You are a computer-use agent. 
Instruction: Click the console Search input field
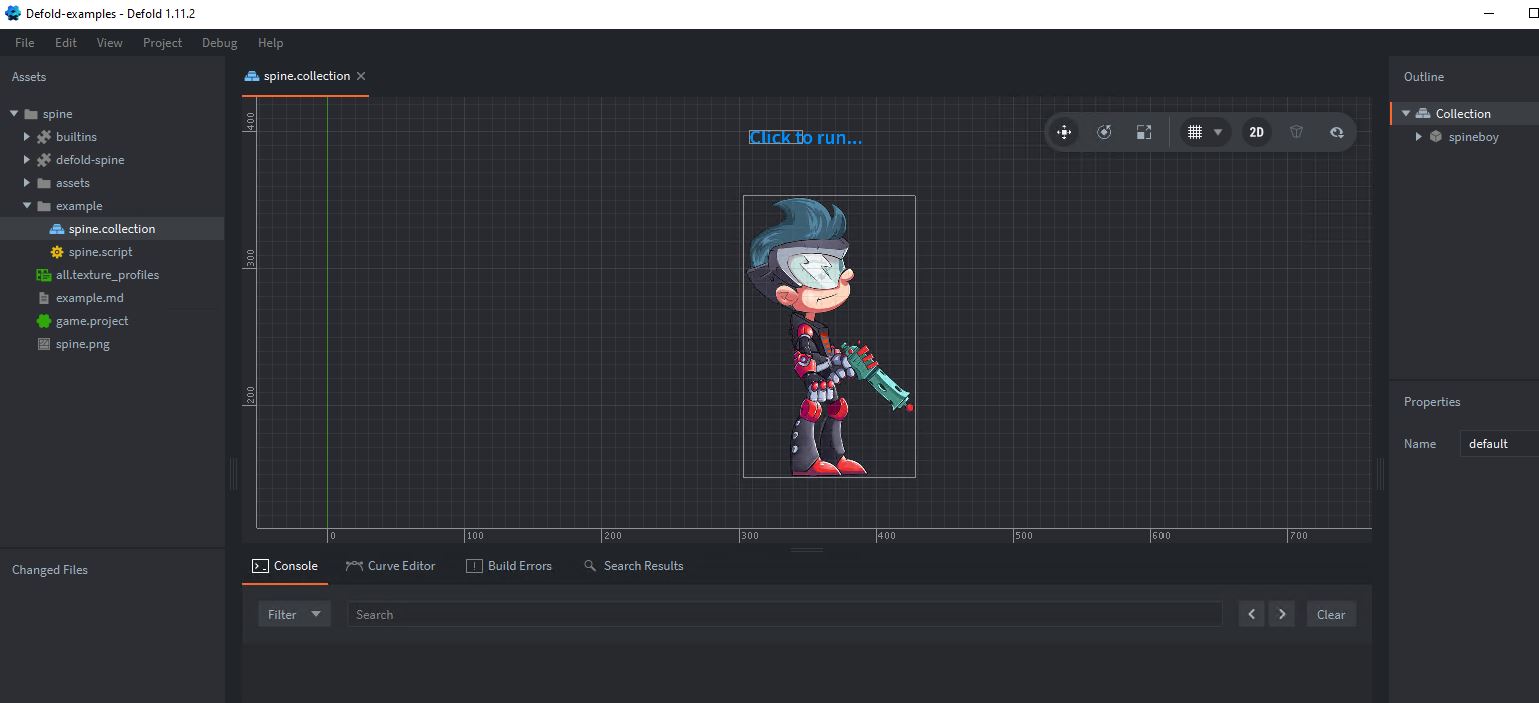tap(784, 614)
